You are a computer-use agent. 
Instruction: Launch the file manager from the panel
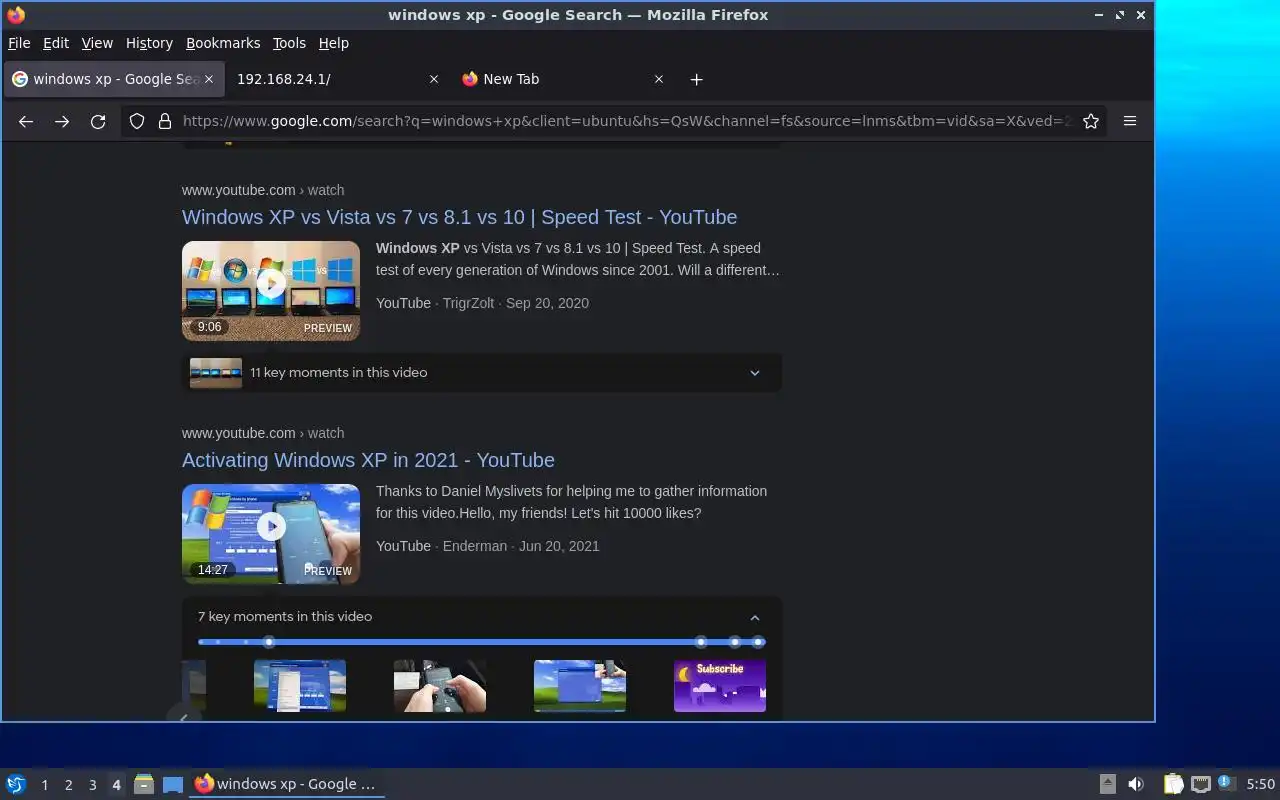point(143,784)
